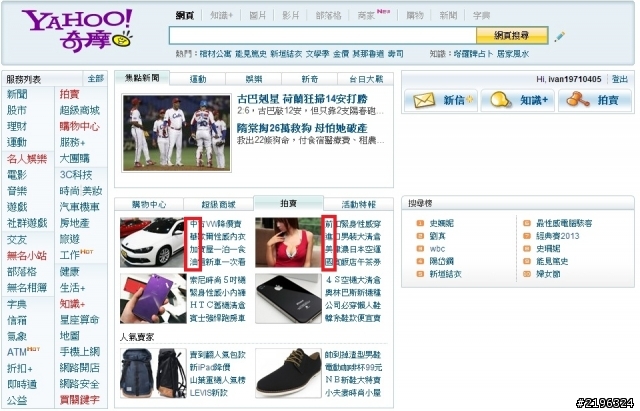Open headline 隋棠掏26萬救狗 母怕她破產
The width and height of the screenshot is (640, 411).
tap(302, 128)
